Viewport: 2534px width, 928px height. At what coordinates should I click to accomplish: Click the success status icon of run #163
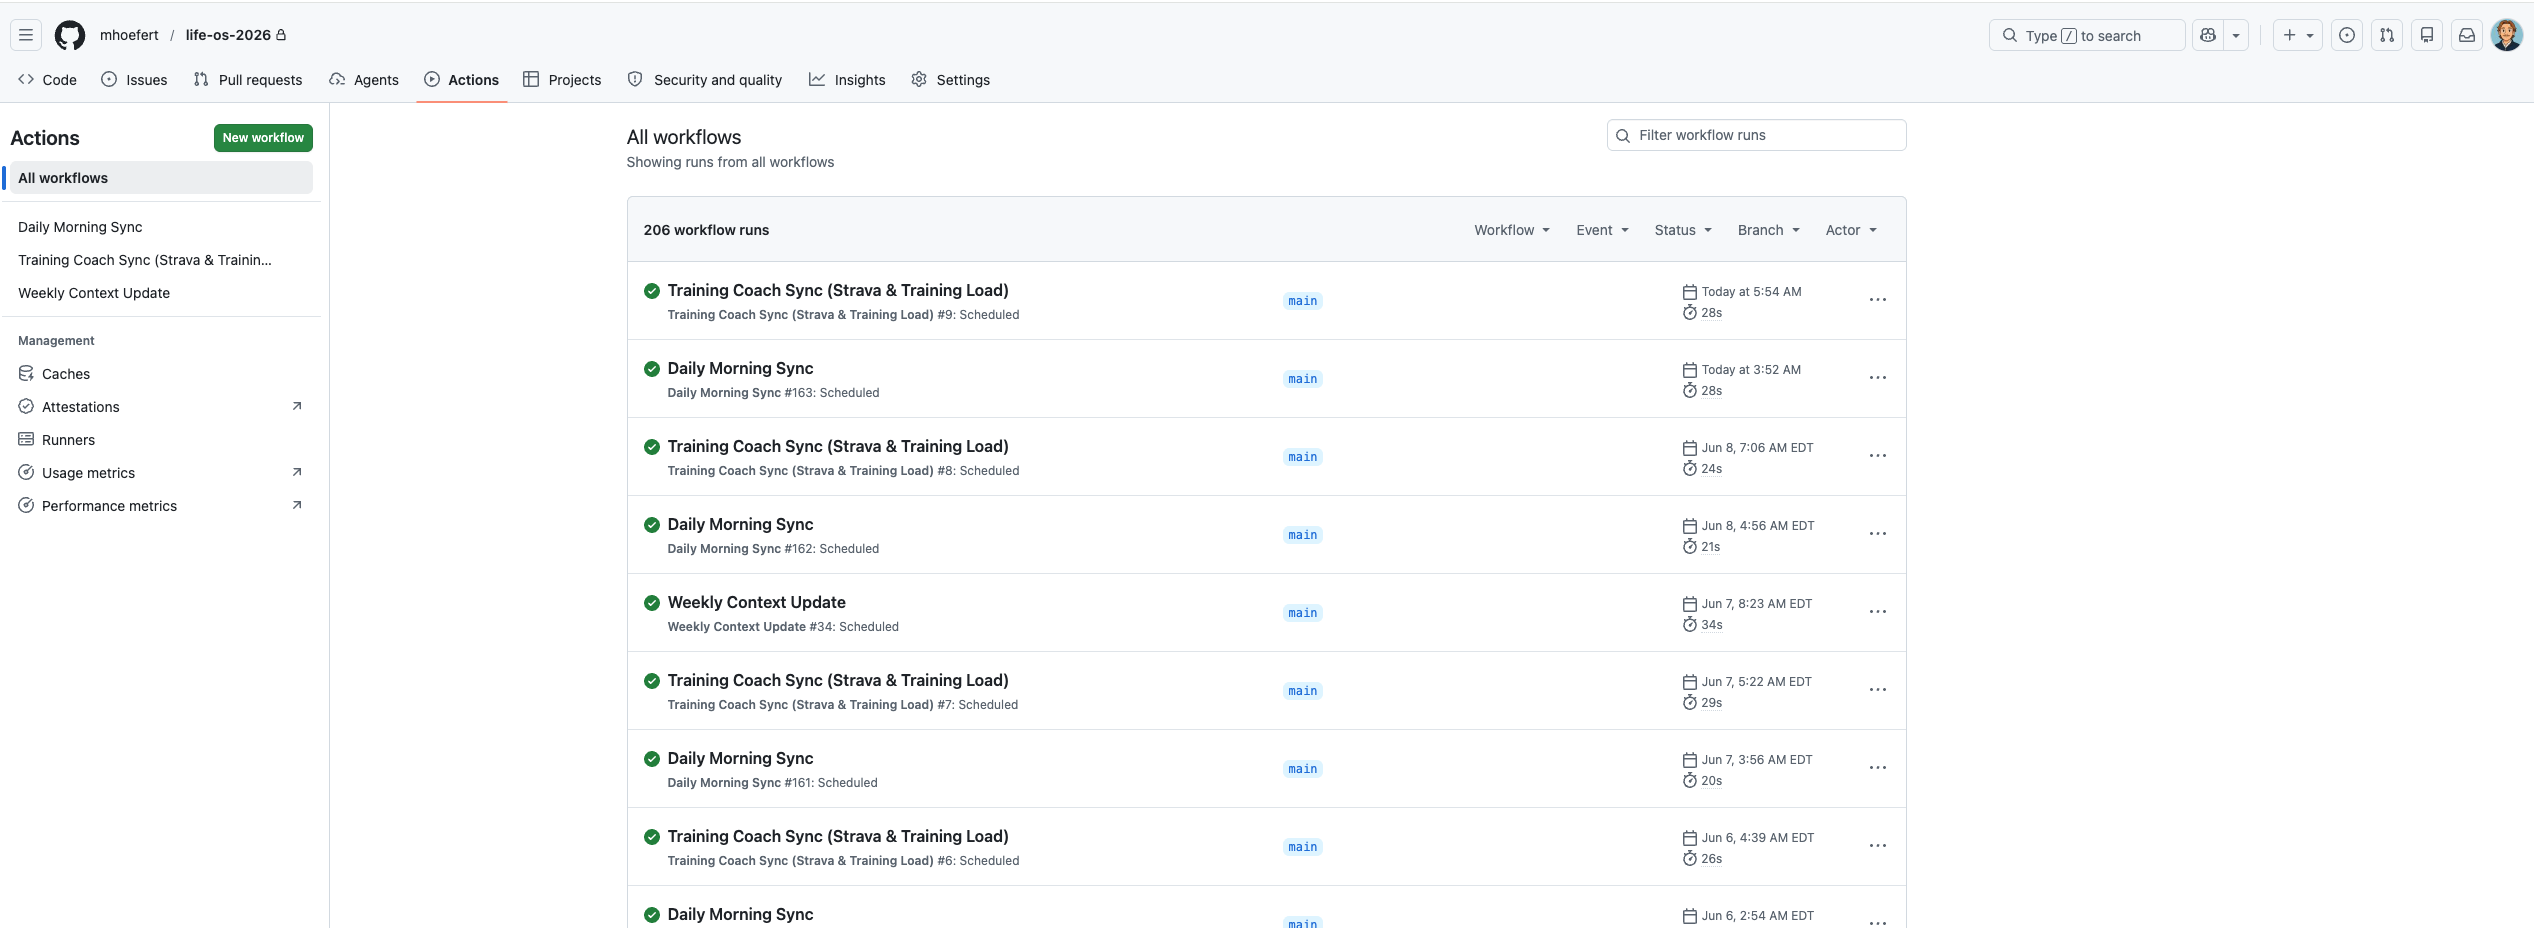[652, 369]
